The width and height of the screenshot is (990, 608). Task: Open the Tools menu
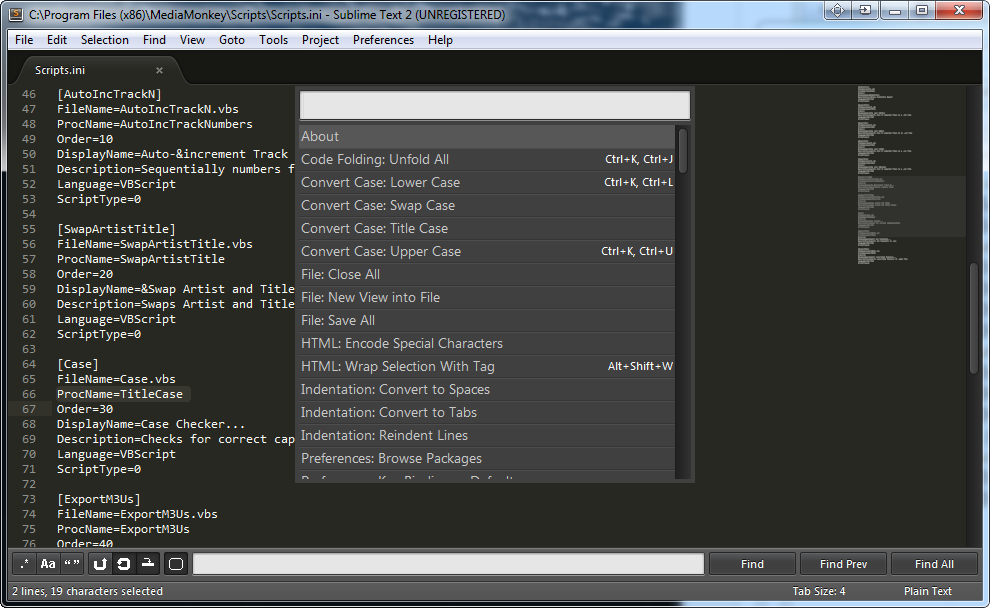(x=273, y=40)
